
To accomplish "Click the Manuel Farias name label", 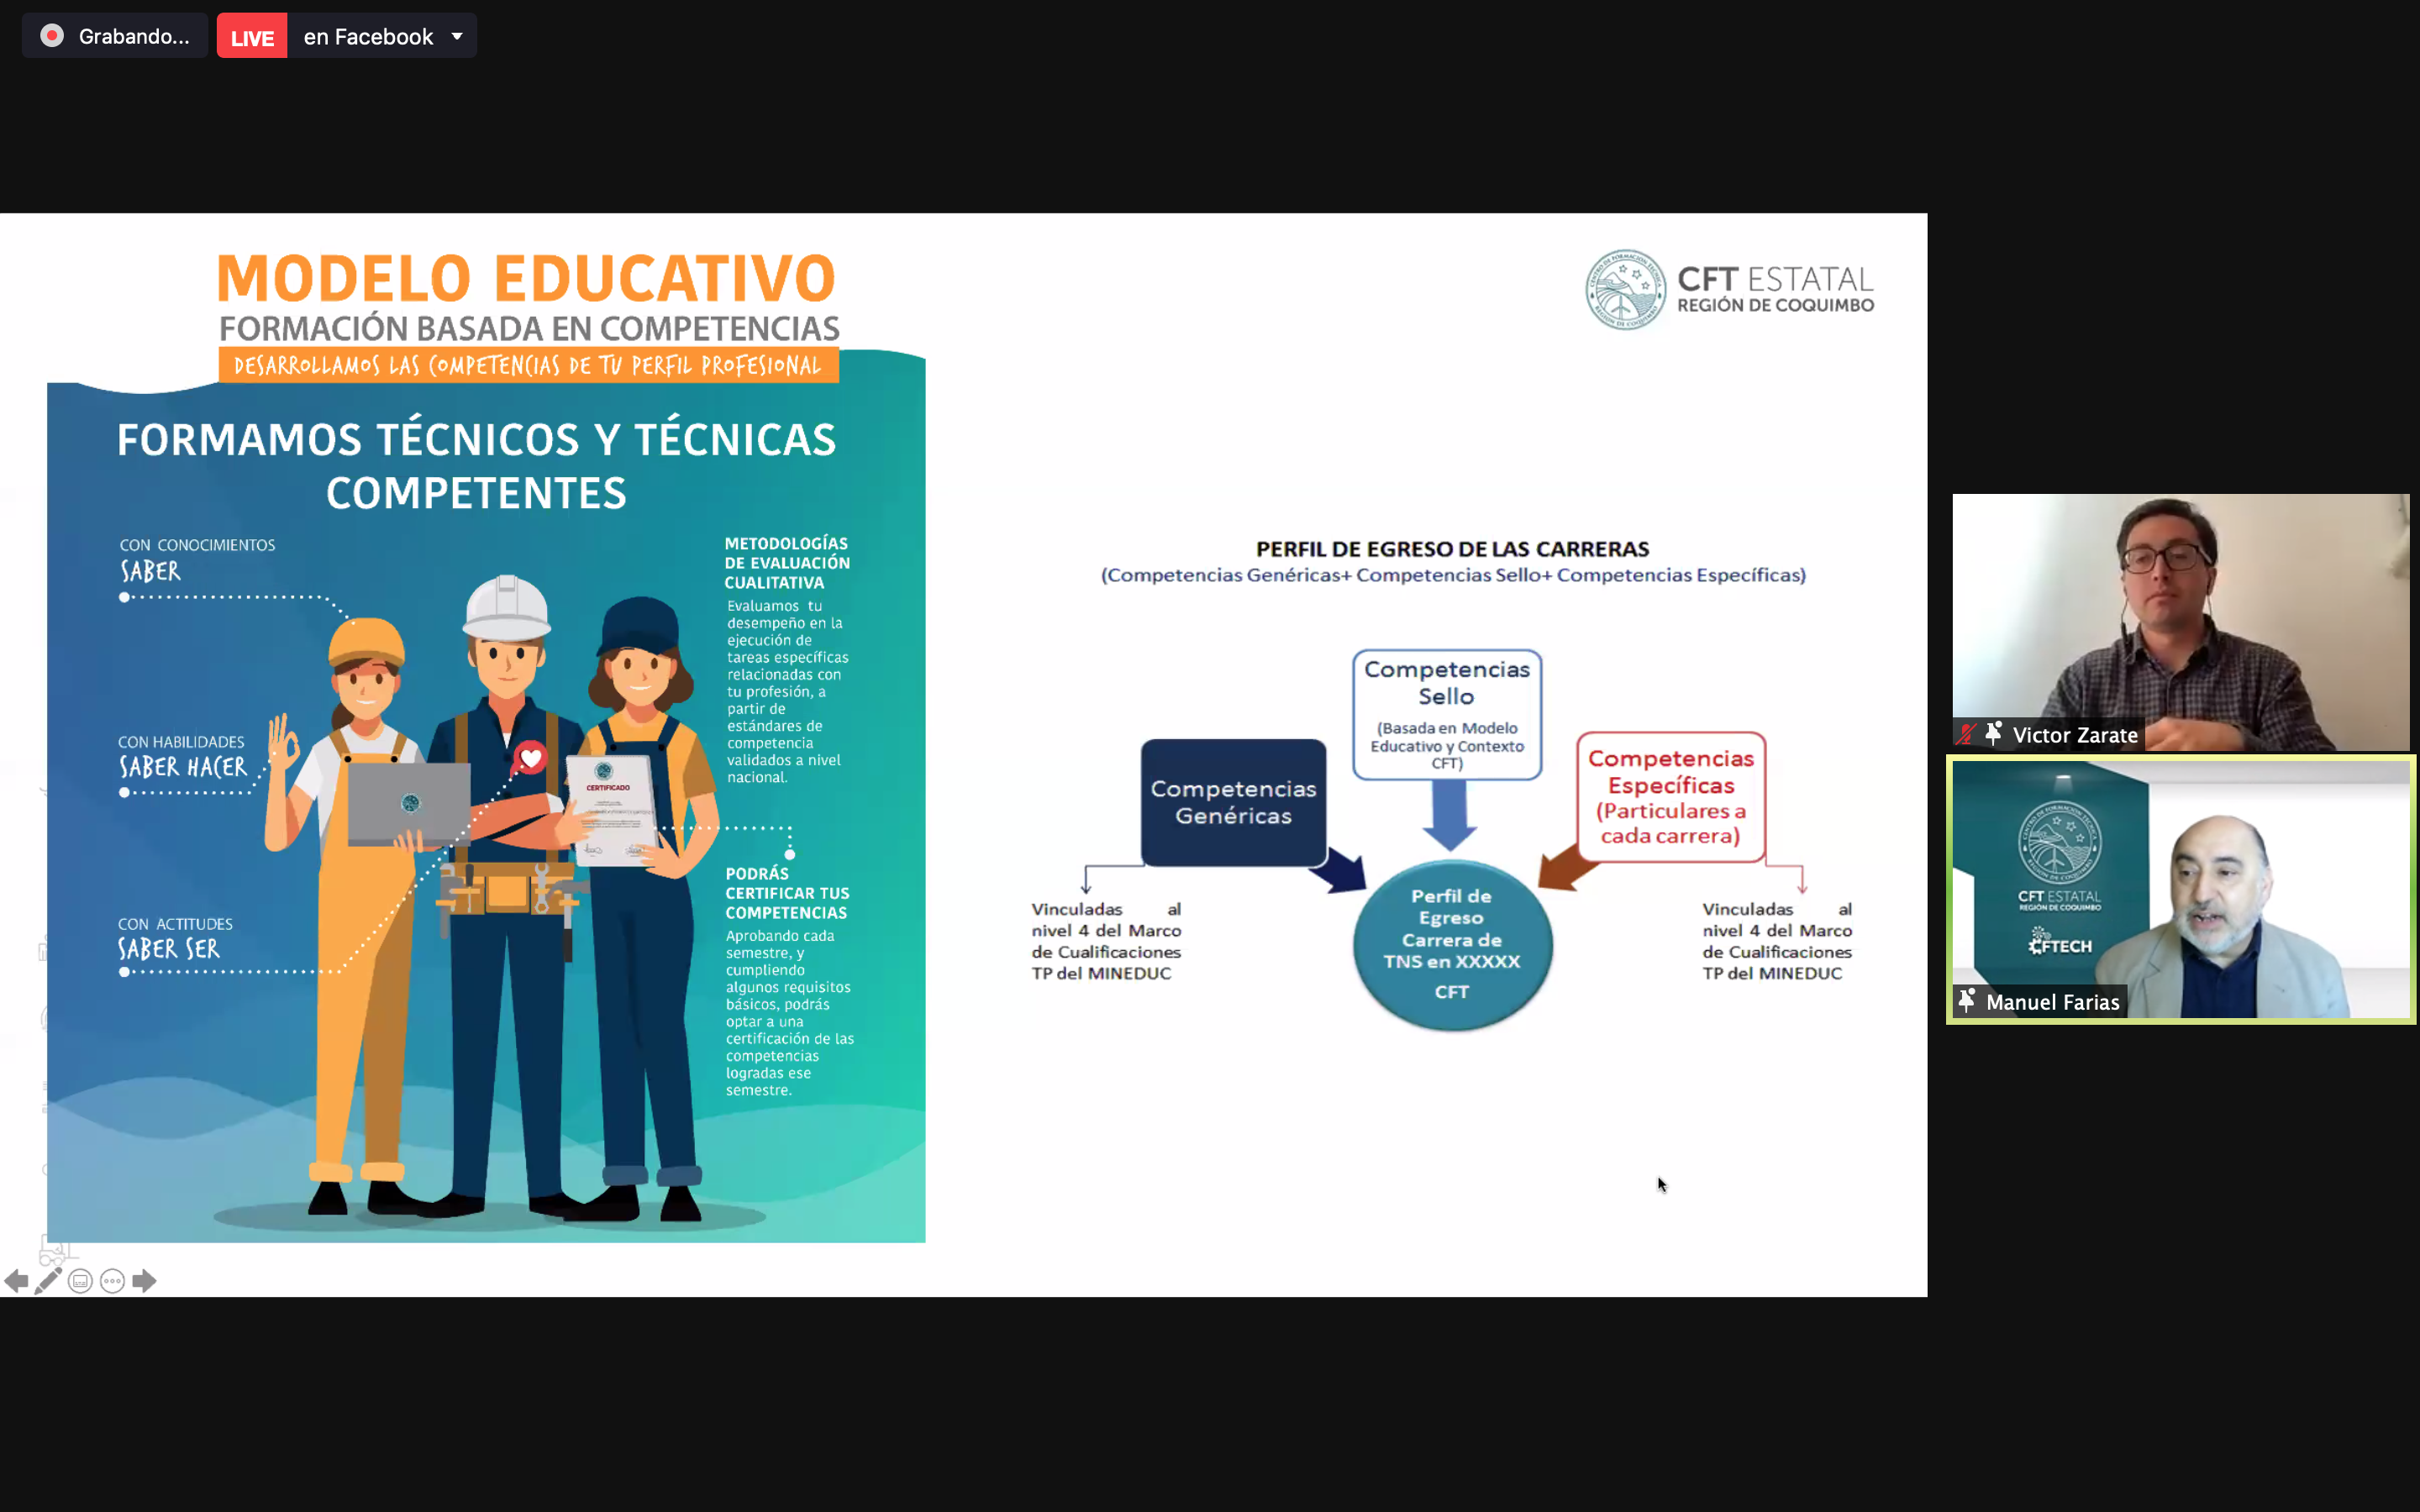I will (2052, 1002).
